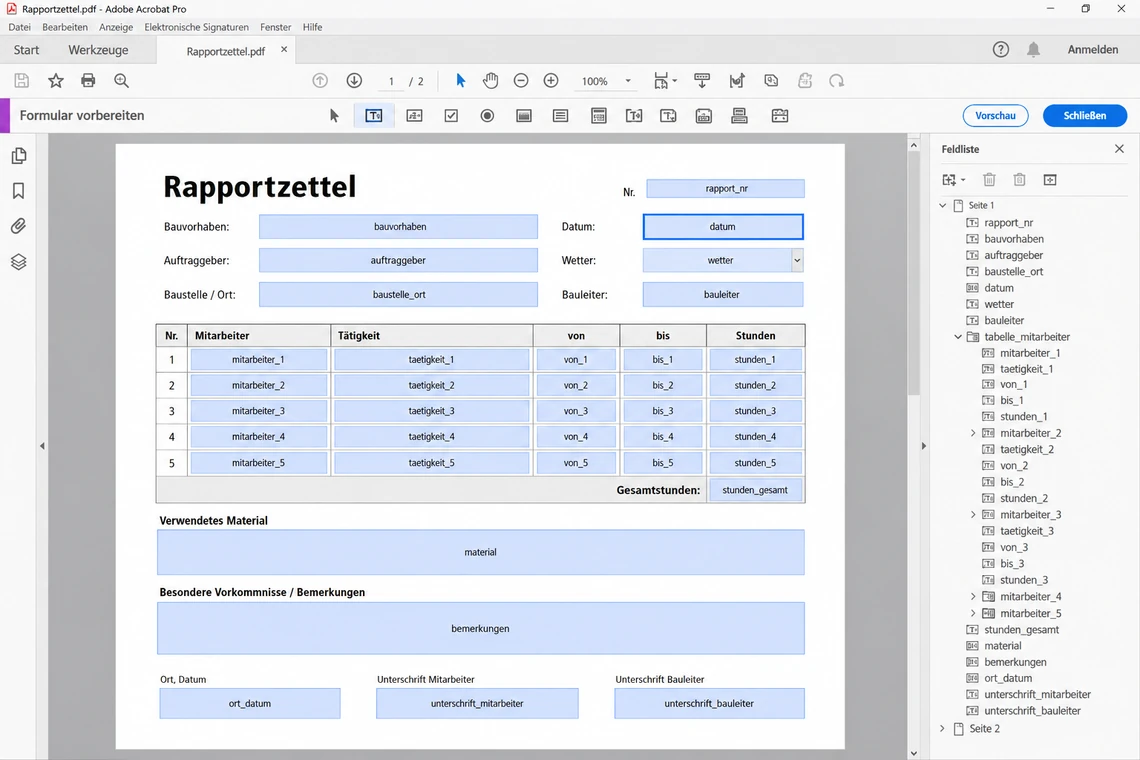The height and width of the screenshot is (760, 1140).
Task: Click the page number input field
Action: point(391,81)
